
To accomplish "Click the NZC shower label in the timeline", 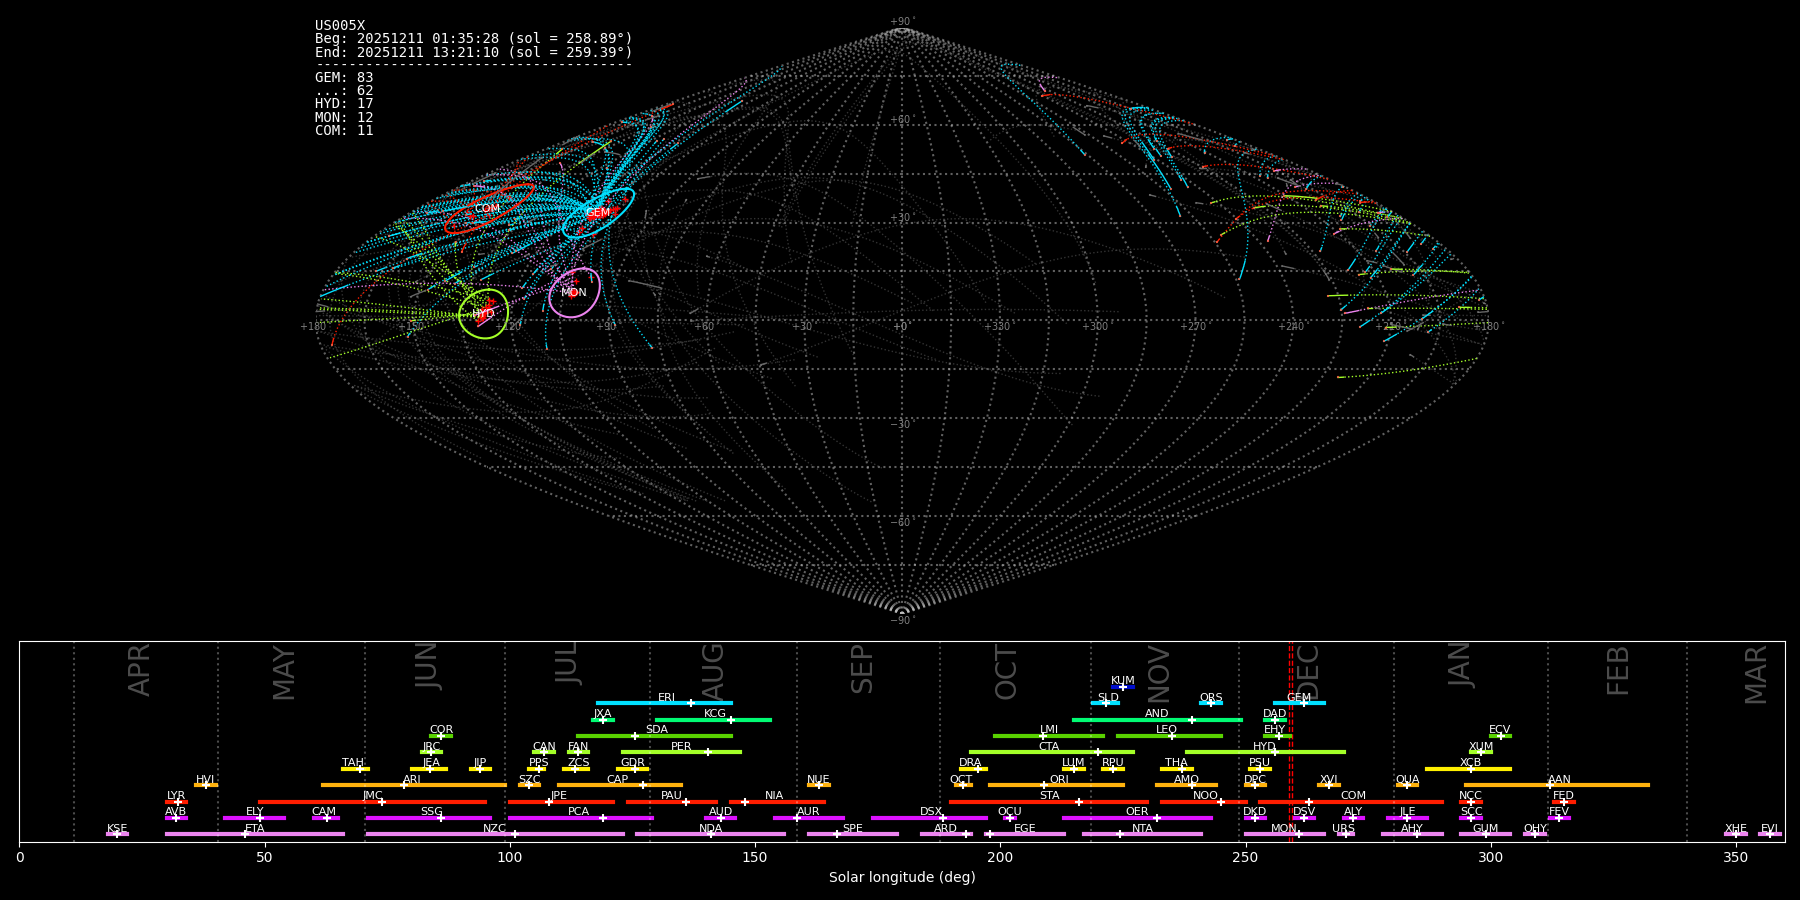I will click(494, 829).
